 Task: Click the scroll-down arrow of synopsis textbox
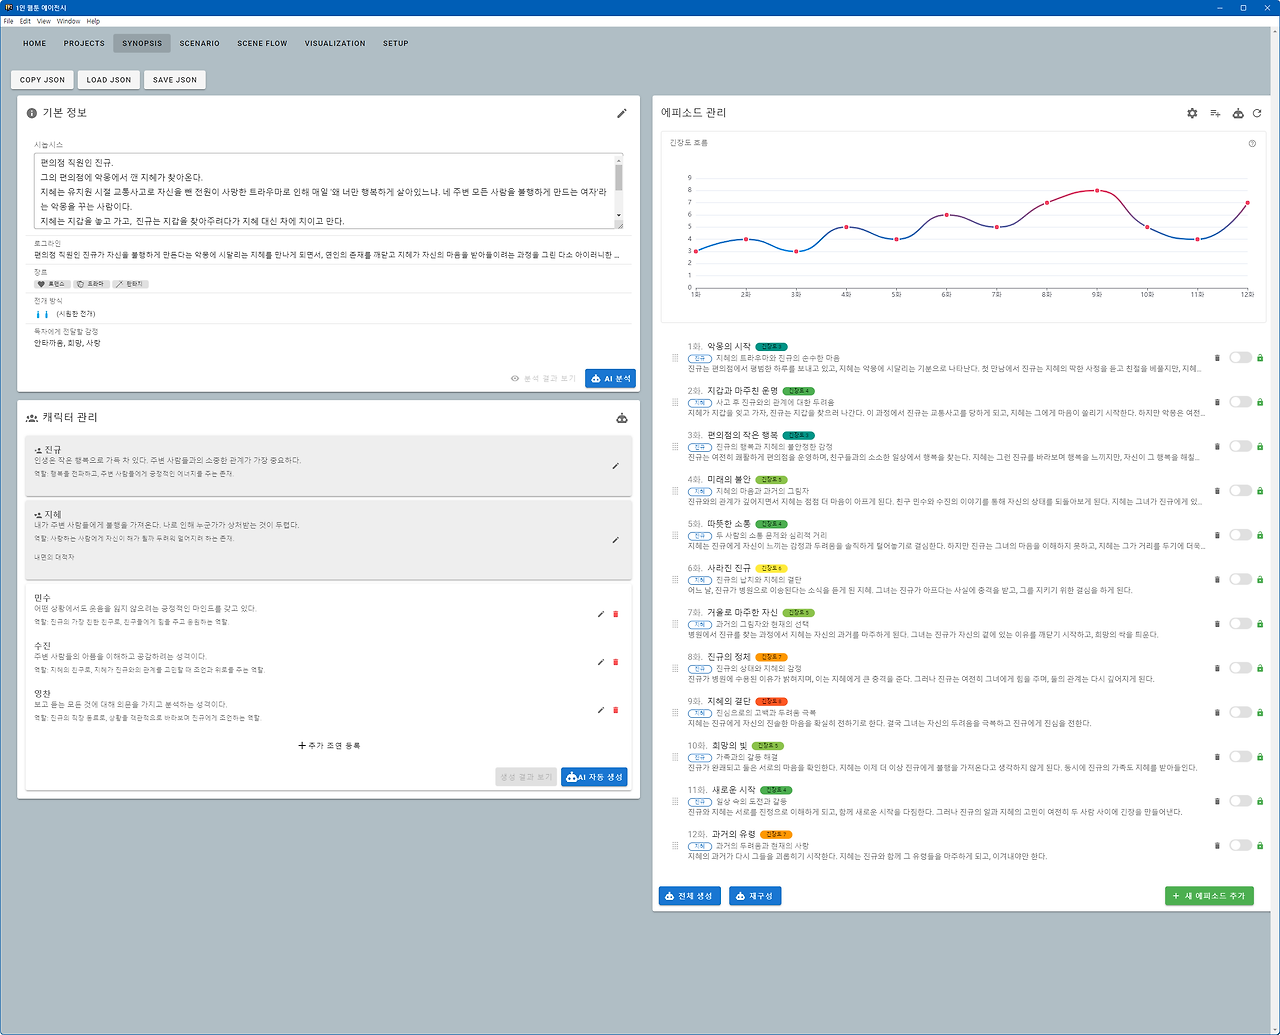[x=618, y=214]
